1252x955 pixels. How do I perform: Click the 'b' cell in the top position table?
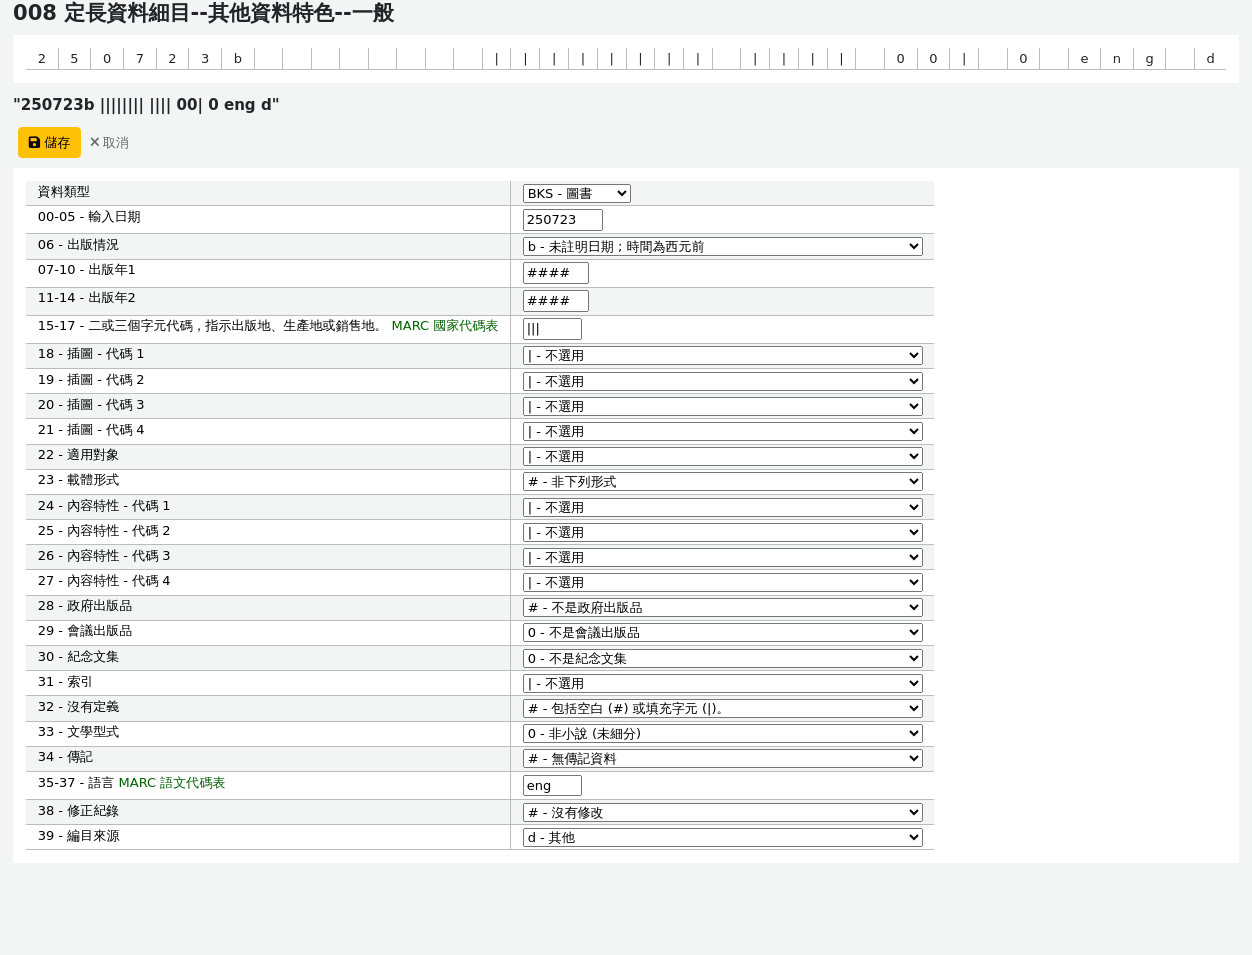pyautogui.click(x=238, y=59)
